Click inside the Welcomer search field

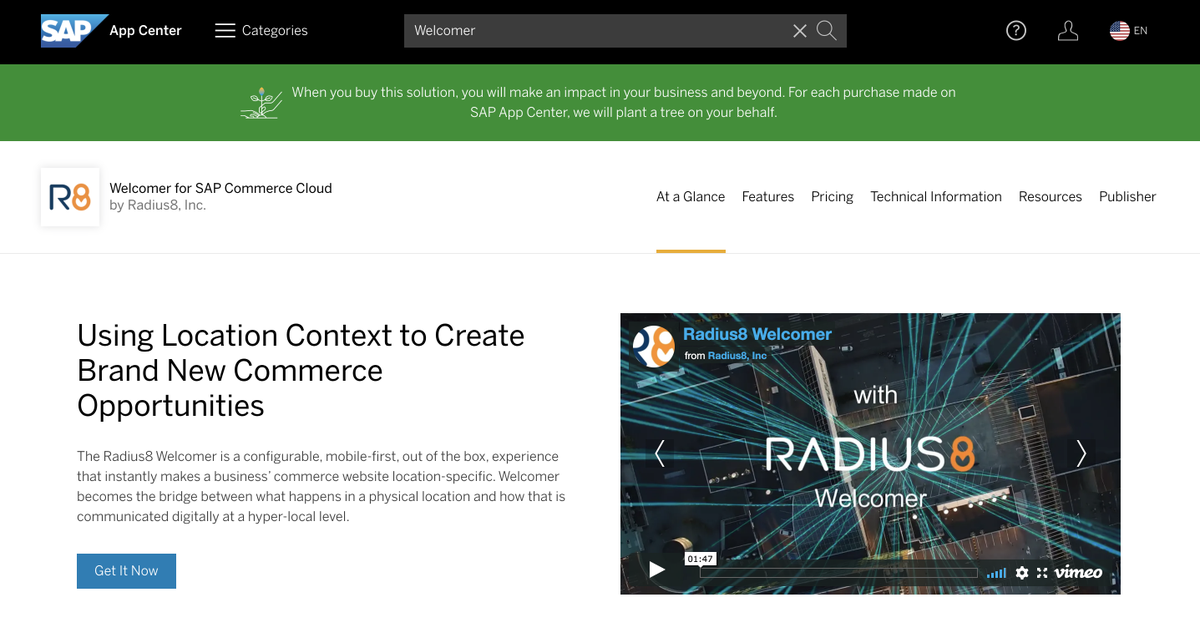pyautogui.click(x=600, y=30)
